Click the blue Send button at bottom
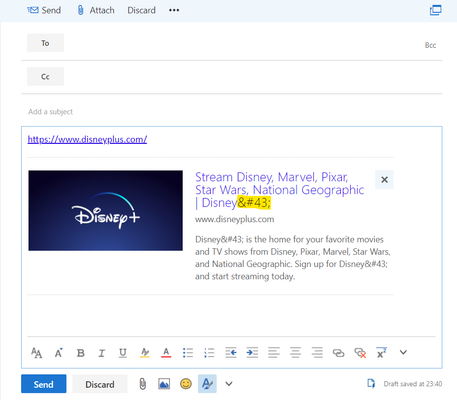This screenshot has width=457, height=400. [x=43, y=384]
